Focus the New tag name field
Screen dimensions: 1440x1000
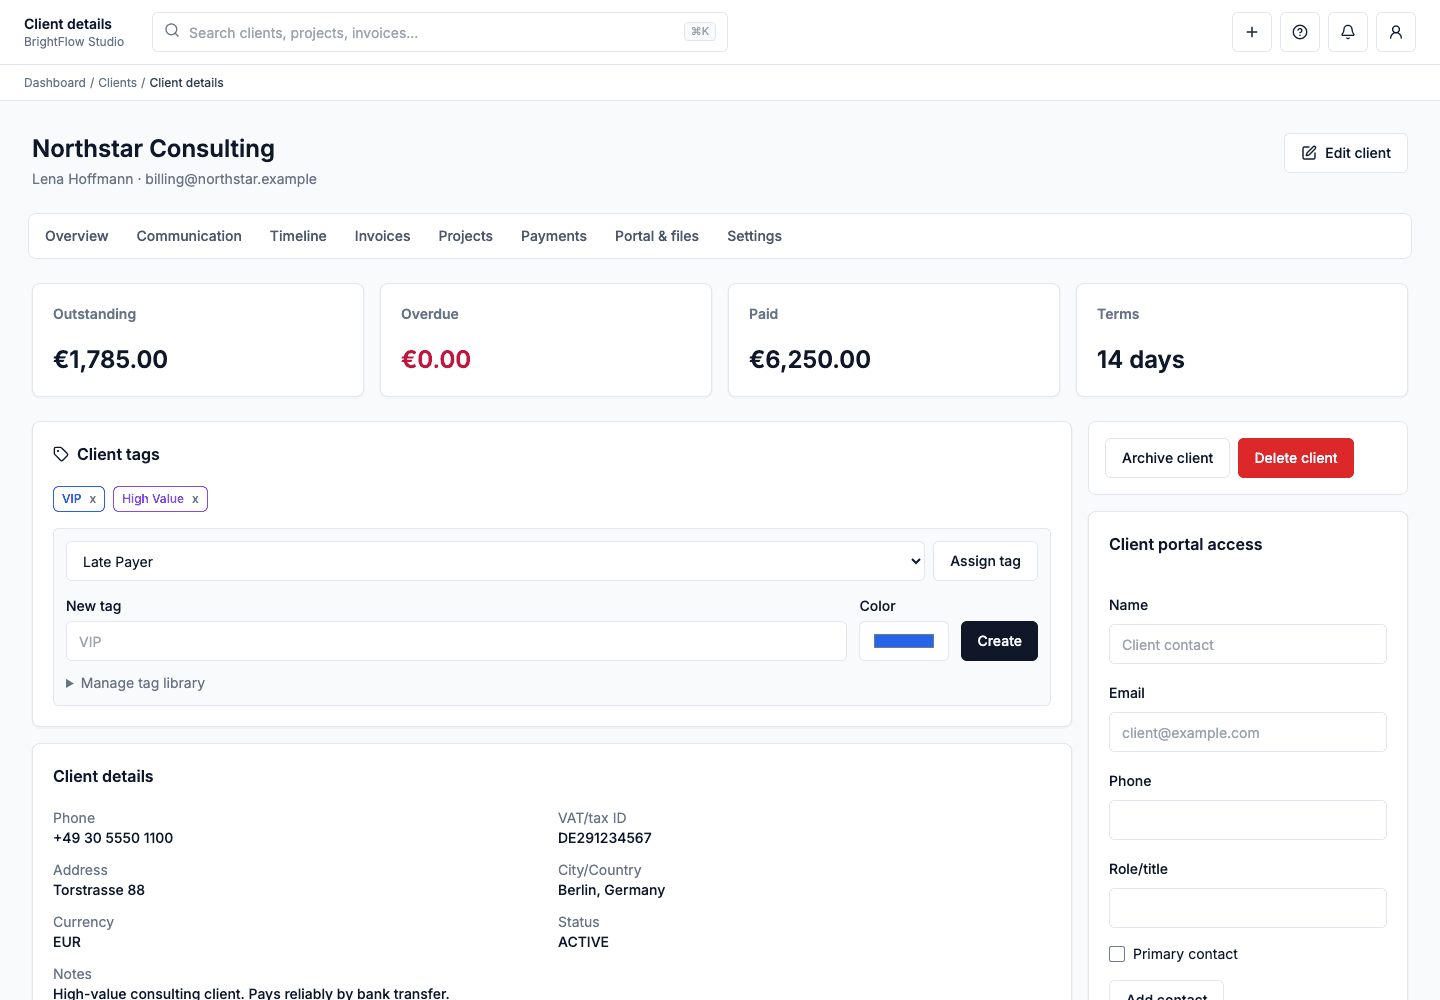click(x=456, y=641)
